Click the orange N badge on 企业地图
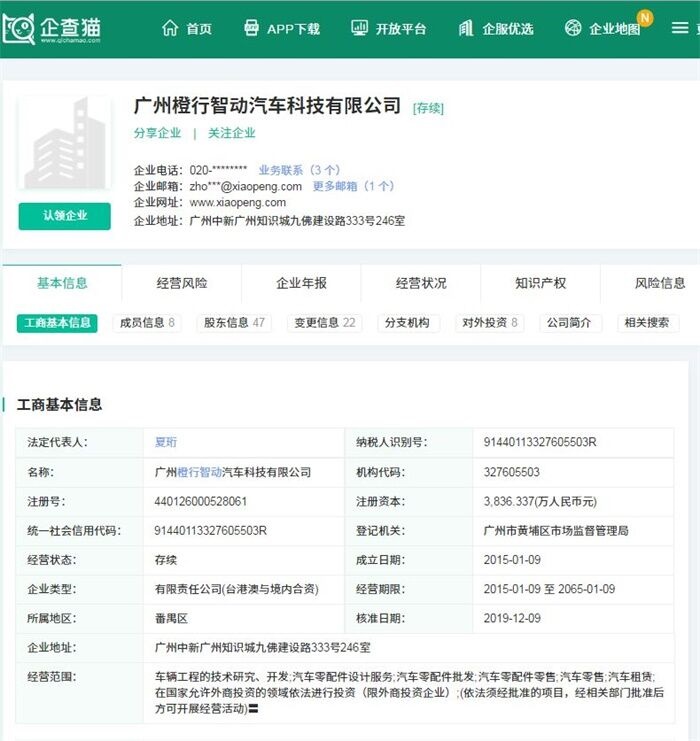The width and height of the screenshot is (700, 741). tap(645, 18)
